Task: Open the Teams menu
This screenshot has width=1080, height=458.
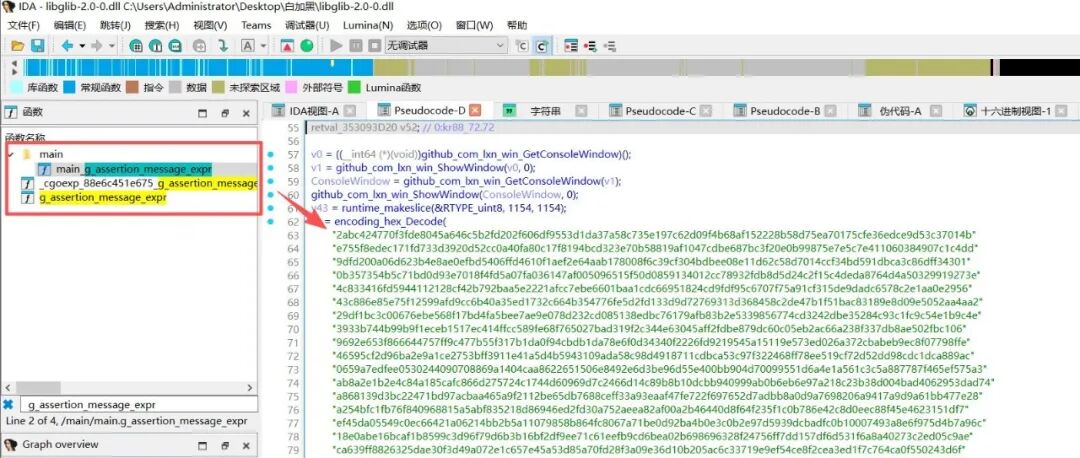Action: click(x=256, y=25)
